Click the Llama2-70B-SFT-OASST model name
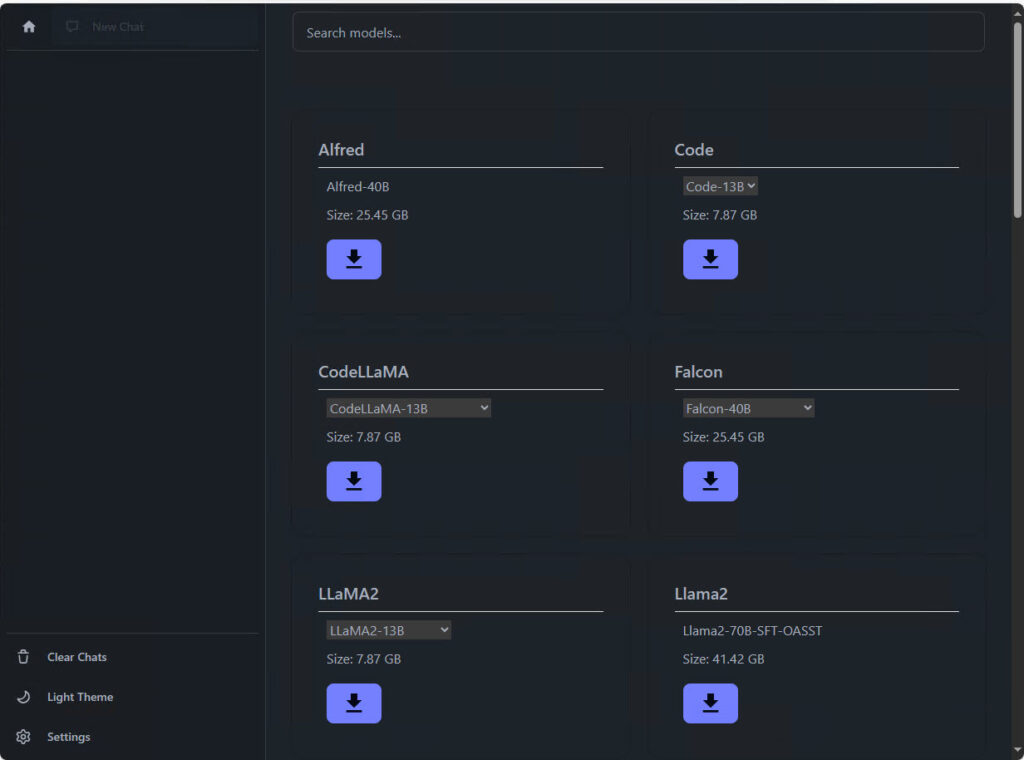Screen dimensions: 1024x760 pyautogui.click(x=752, y=631)
